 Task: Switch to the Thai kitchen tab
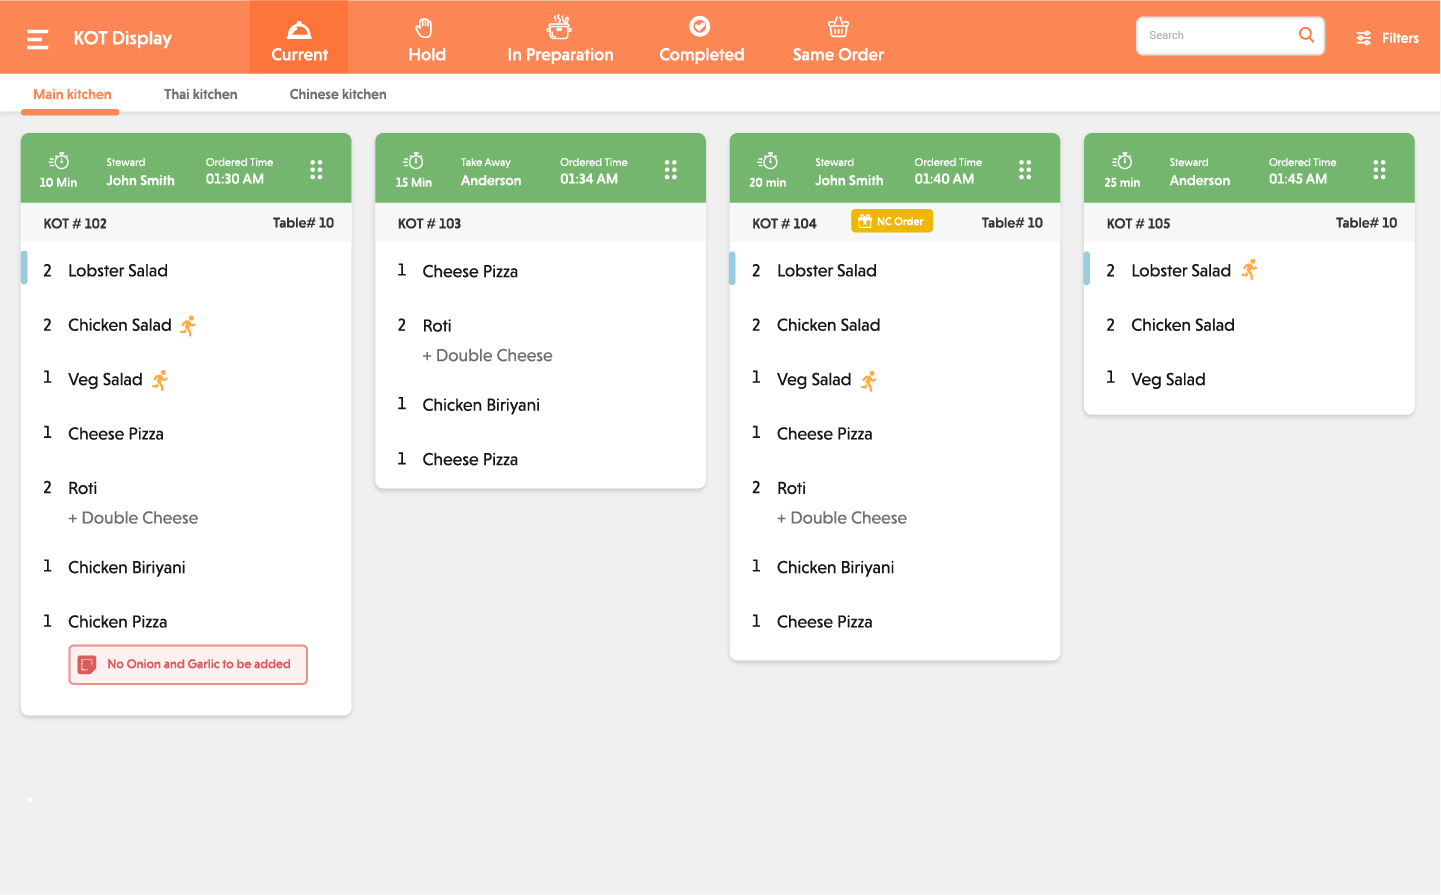tap(200, 94)
